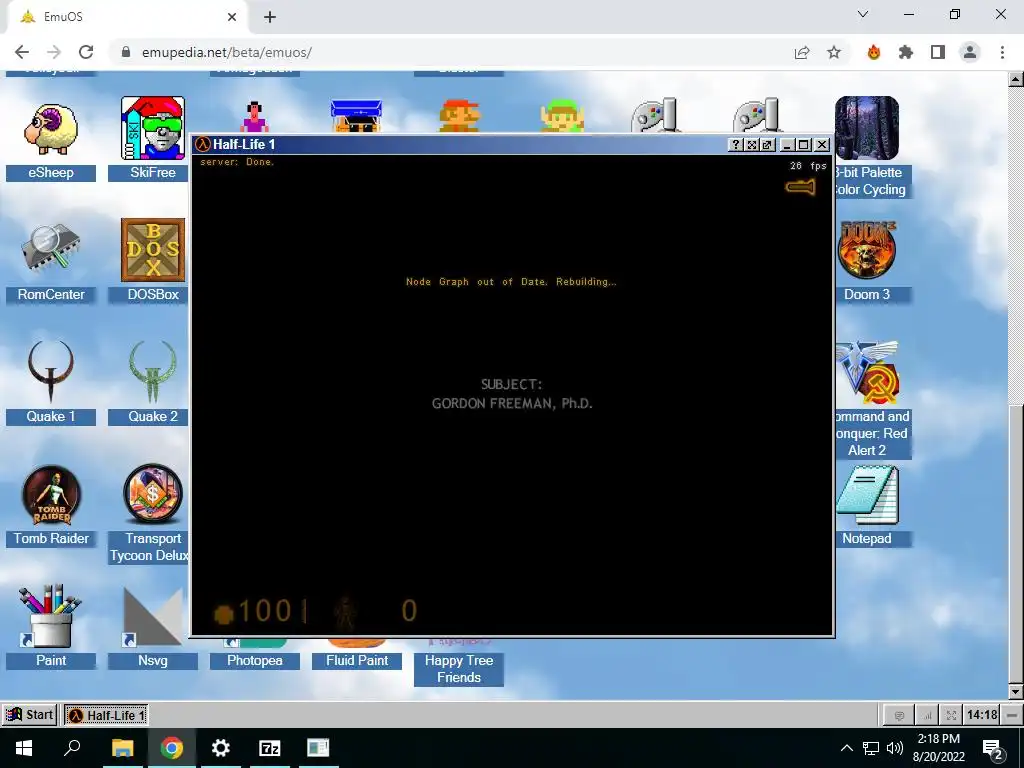The height and width of the screenshot is (768, 1024).
Task: Toggle fullscreen in the Half-Life 1 title bar
Action: pyautogui.click(x=752, y=144)
